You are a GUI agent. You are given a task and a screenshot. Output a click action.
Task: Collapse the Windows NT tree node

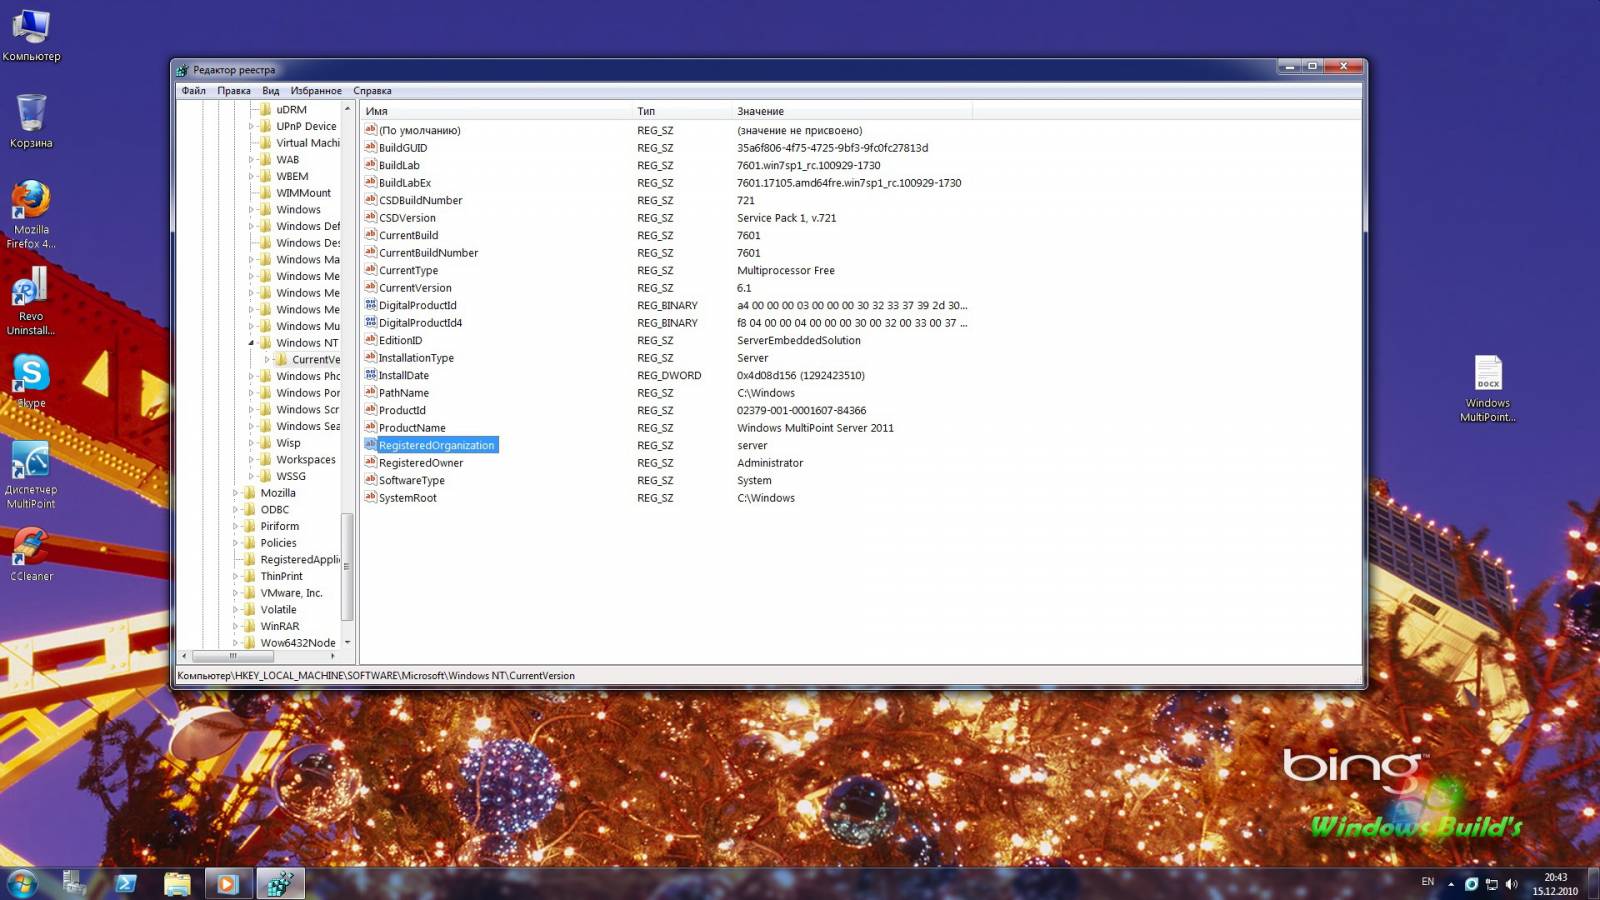pos(251,343)
